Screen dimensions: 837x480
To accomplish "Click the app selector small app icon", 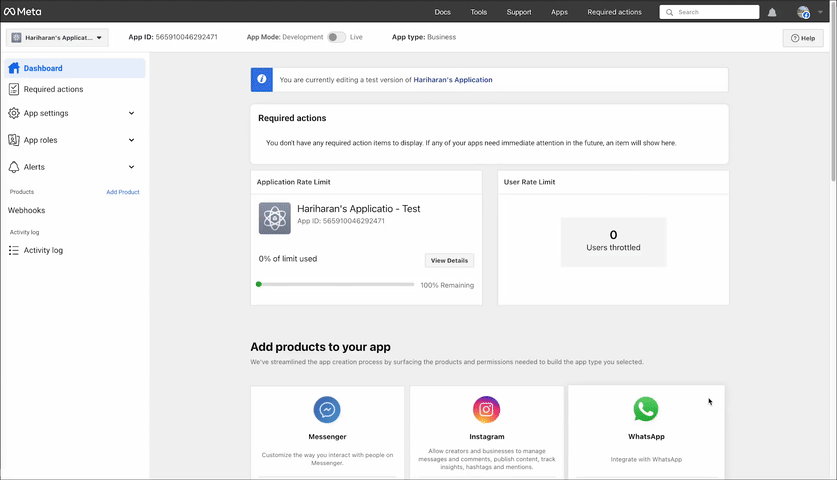I will click(17, 37).
